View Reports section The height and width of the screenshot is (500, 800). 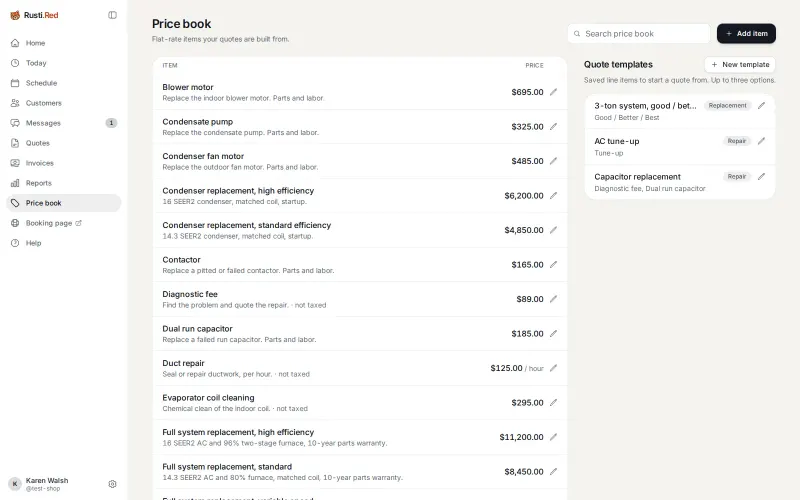[64, 183]
